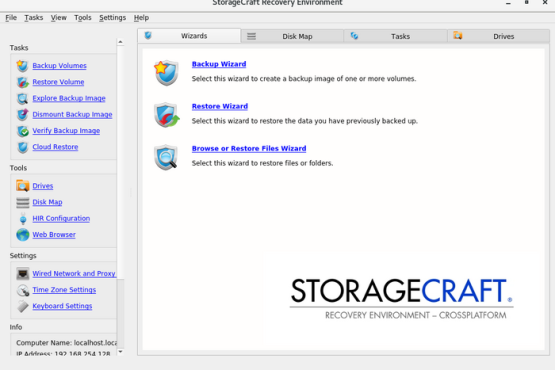
Task: Click the sidebar scroll up arrow
Action: (120, 42)
